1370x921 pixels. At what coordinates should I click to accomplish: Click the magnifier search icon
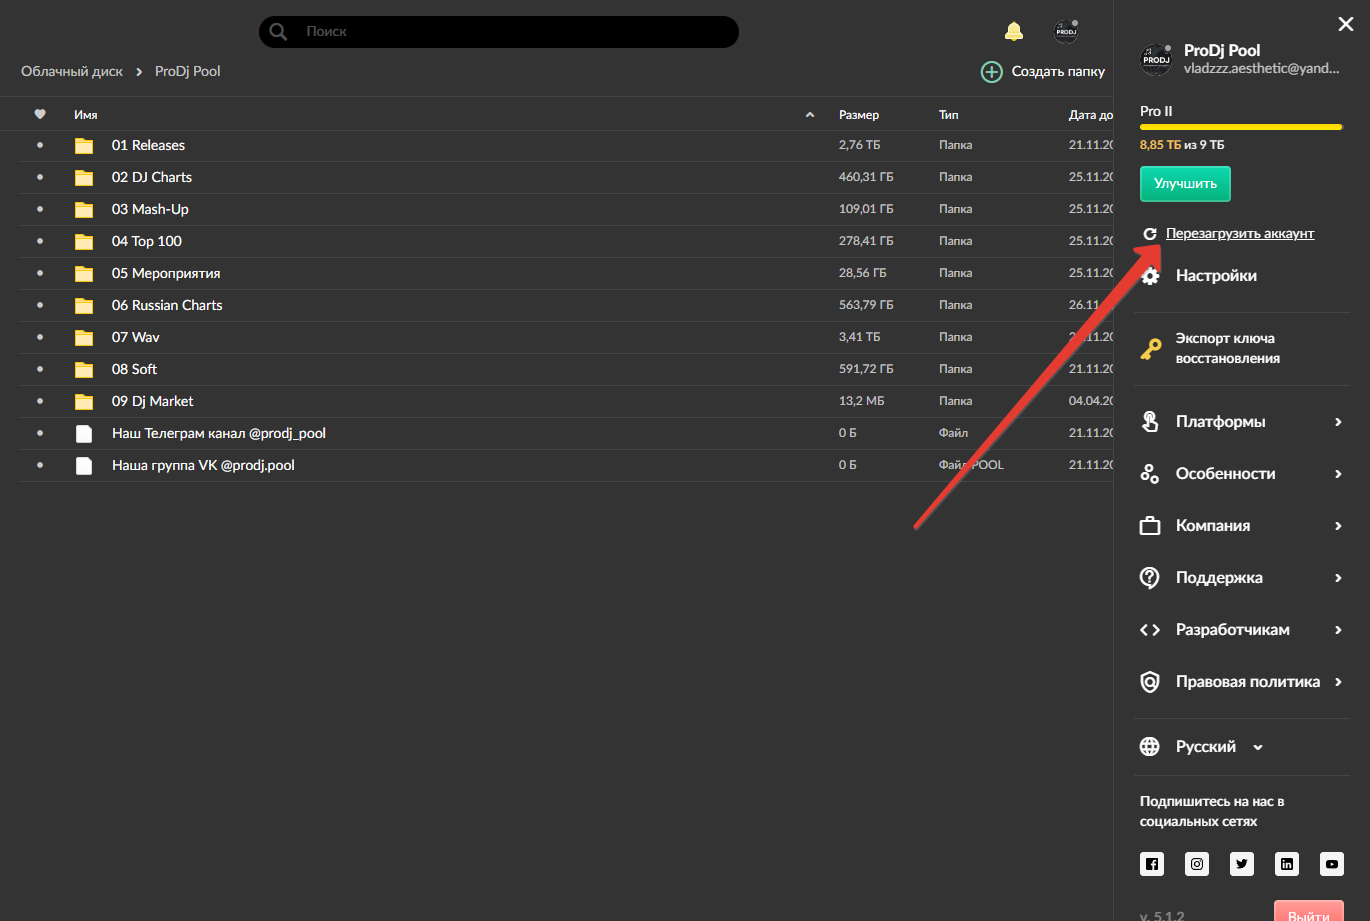tap(278, 32)
